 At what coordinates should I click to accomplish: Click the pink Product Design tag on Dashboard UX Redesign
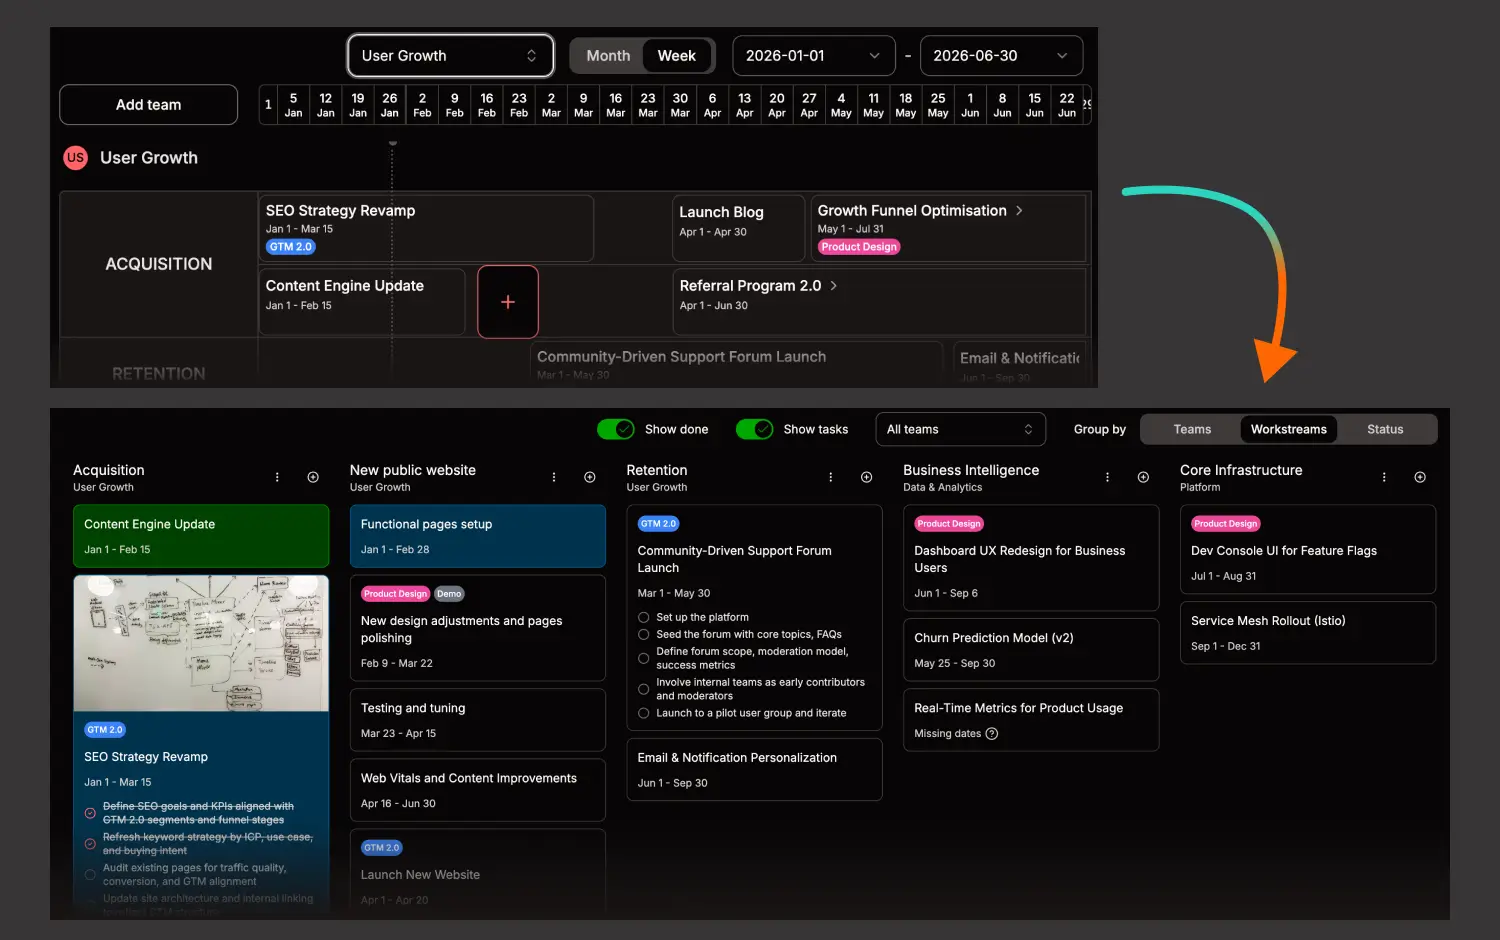click(948, 523)
